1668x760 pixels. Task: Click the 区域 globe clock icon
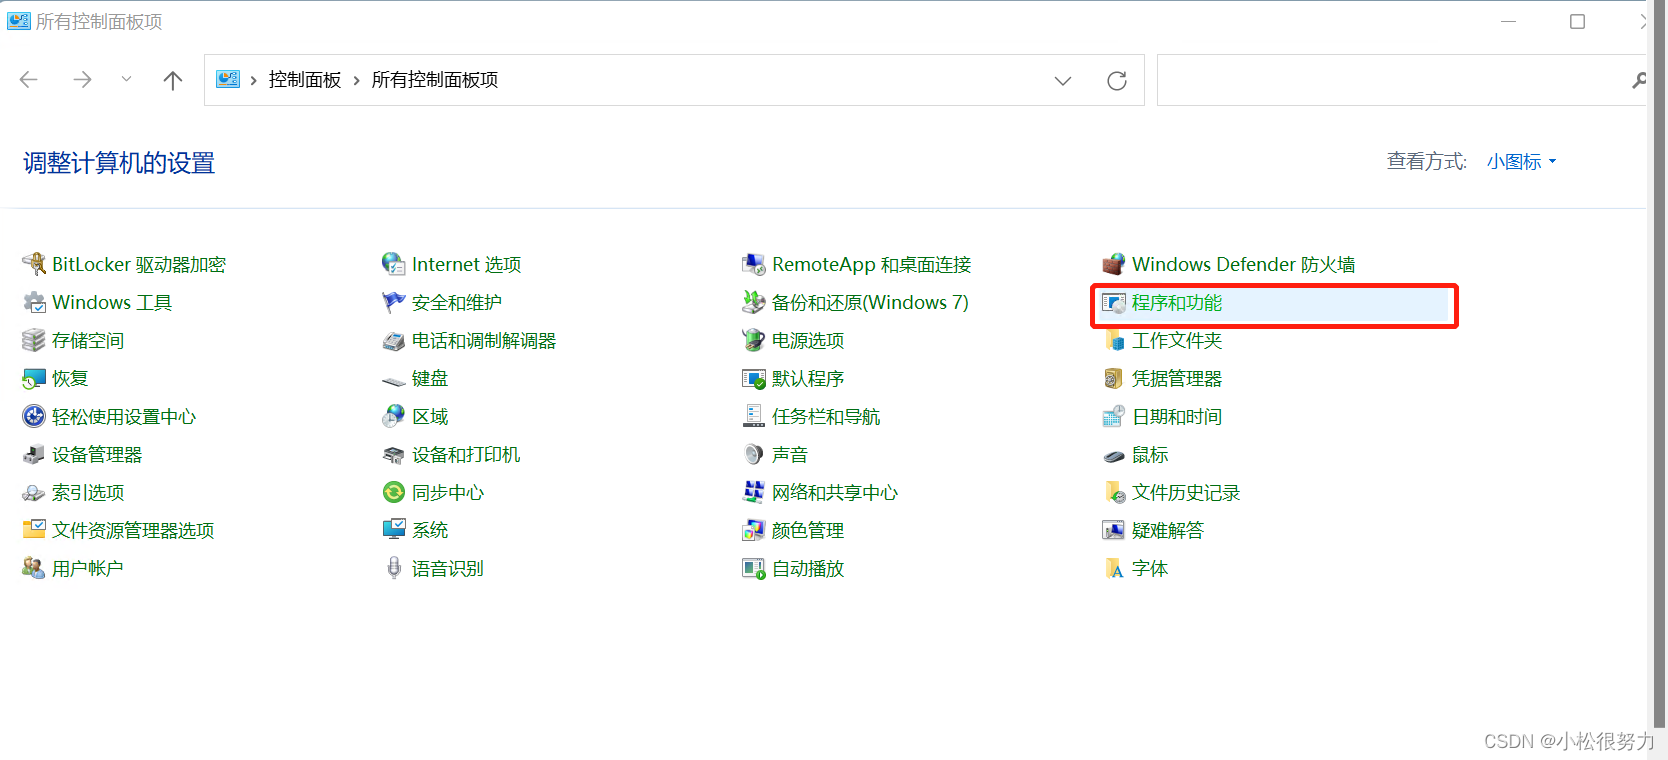point(394,416)
